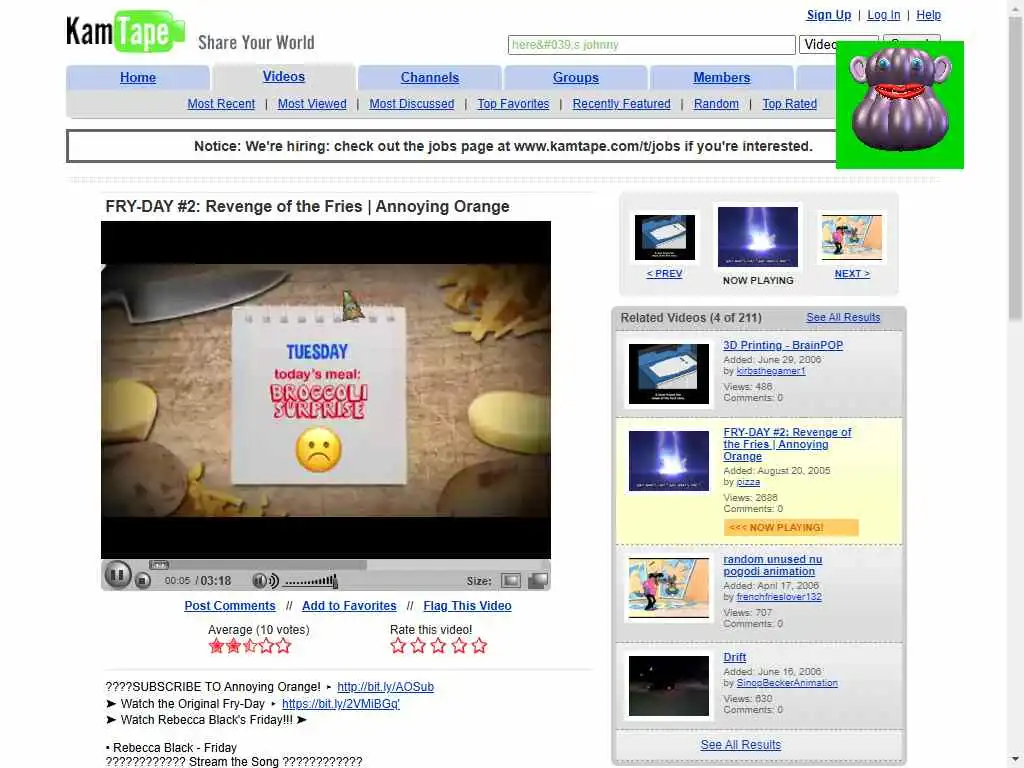
Task: Click the Log In link
Action: tap(884, 15)
